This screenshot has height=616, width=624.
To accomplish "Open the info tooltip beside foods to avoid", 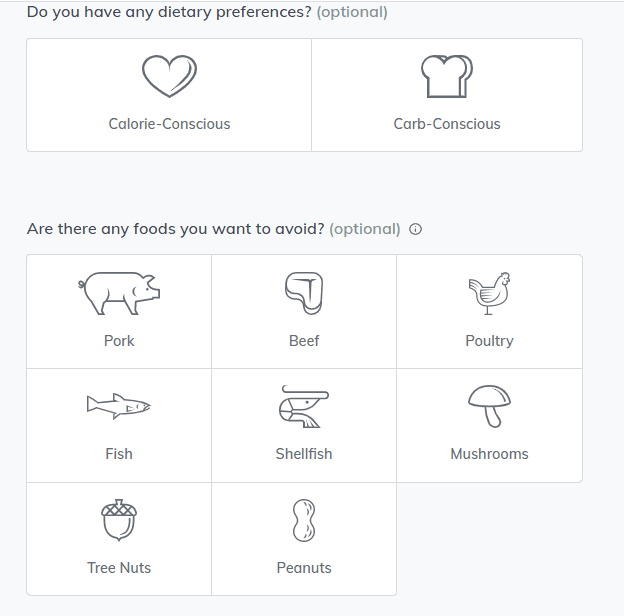I will 415,229.
